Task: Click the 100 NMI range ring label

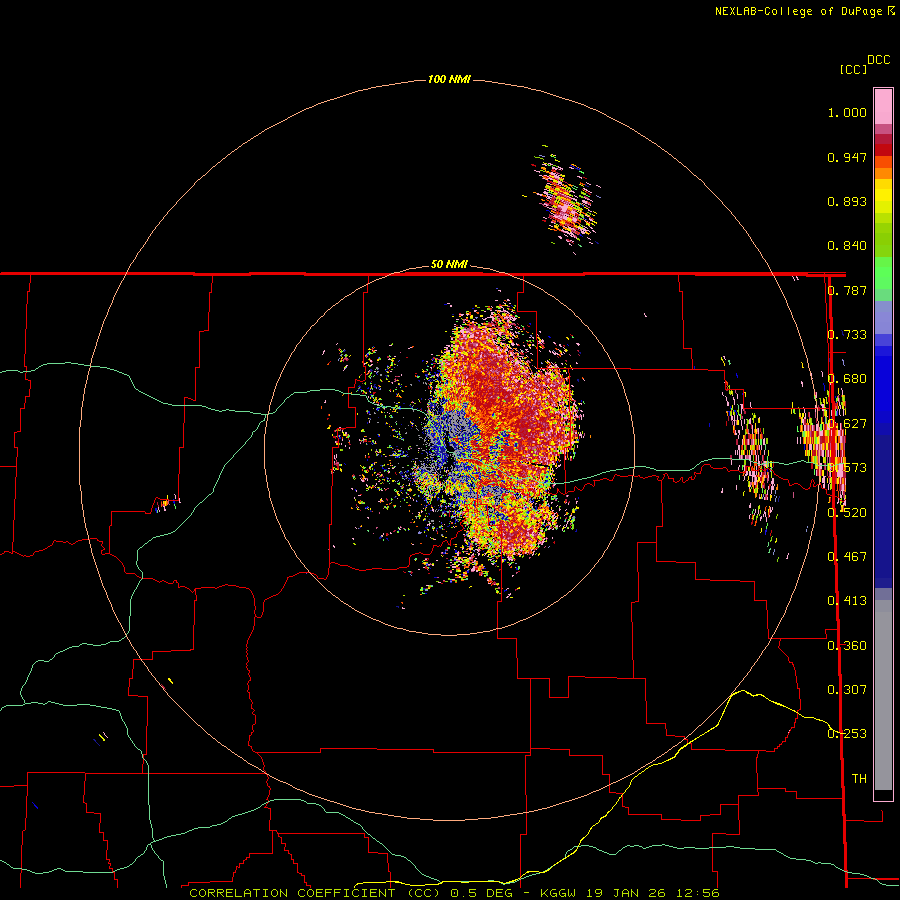Action: point(449,79)
